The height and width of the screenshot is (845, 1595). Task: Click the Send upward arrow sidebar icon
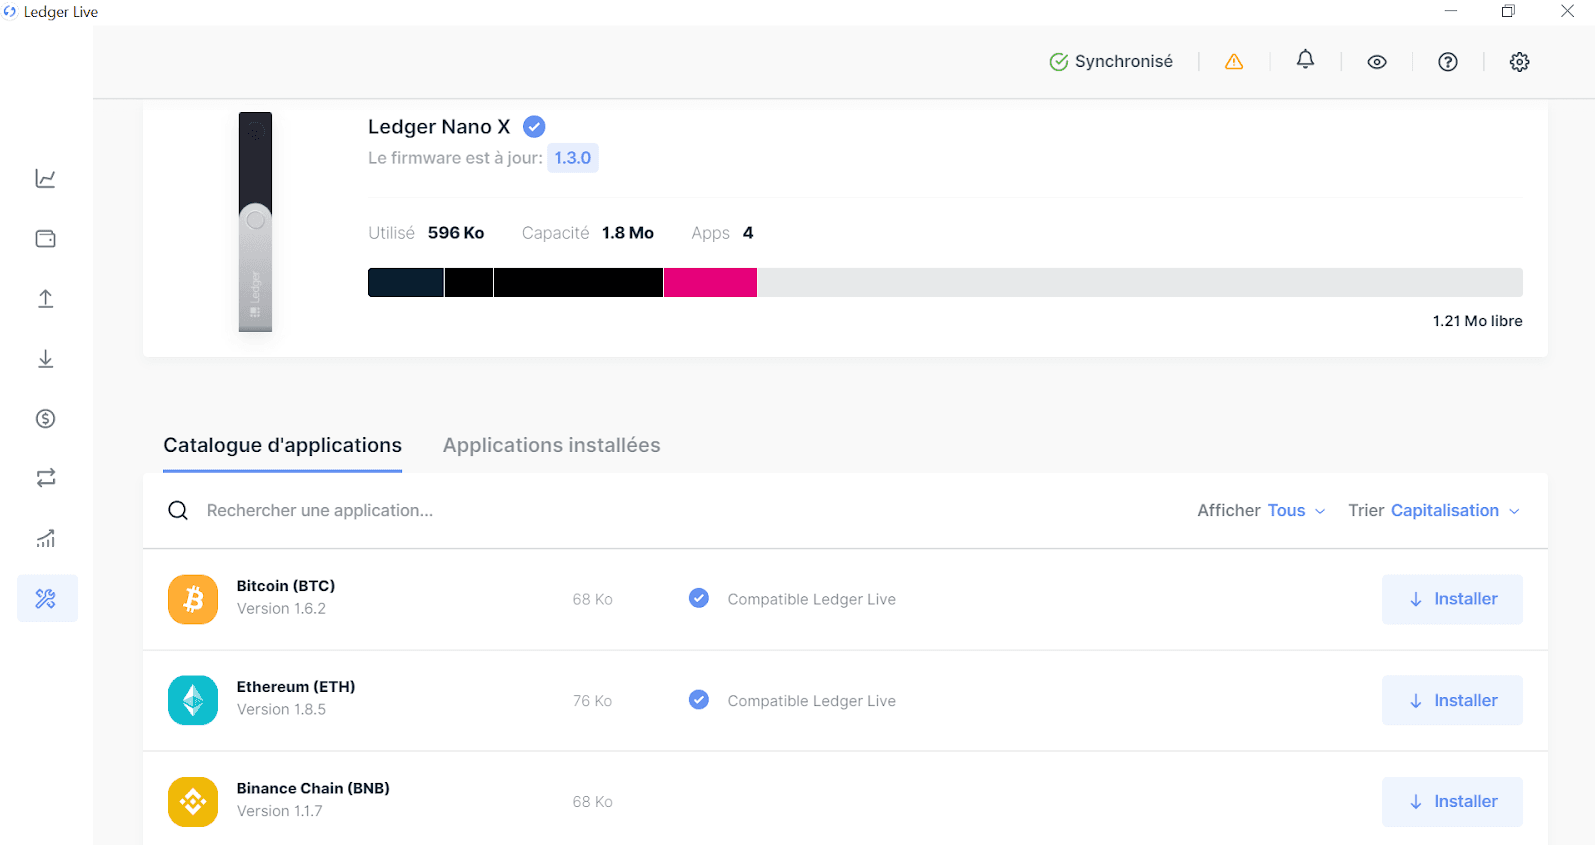click(x=46, y=299)
